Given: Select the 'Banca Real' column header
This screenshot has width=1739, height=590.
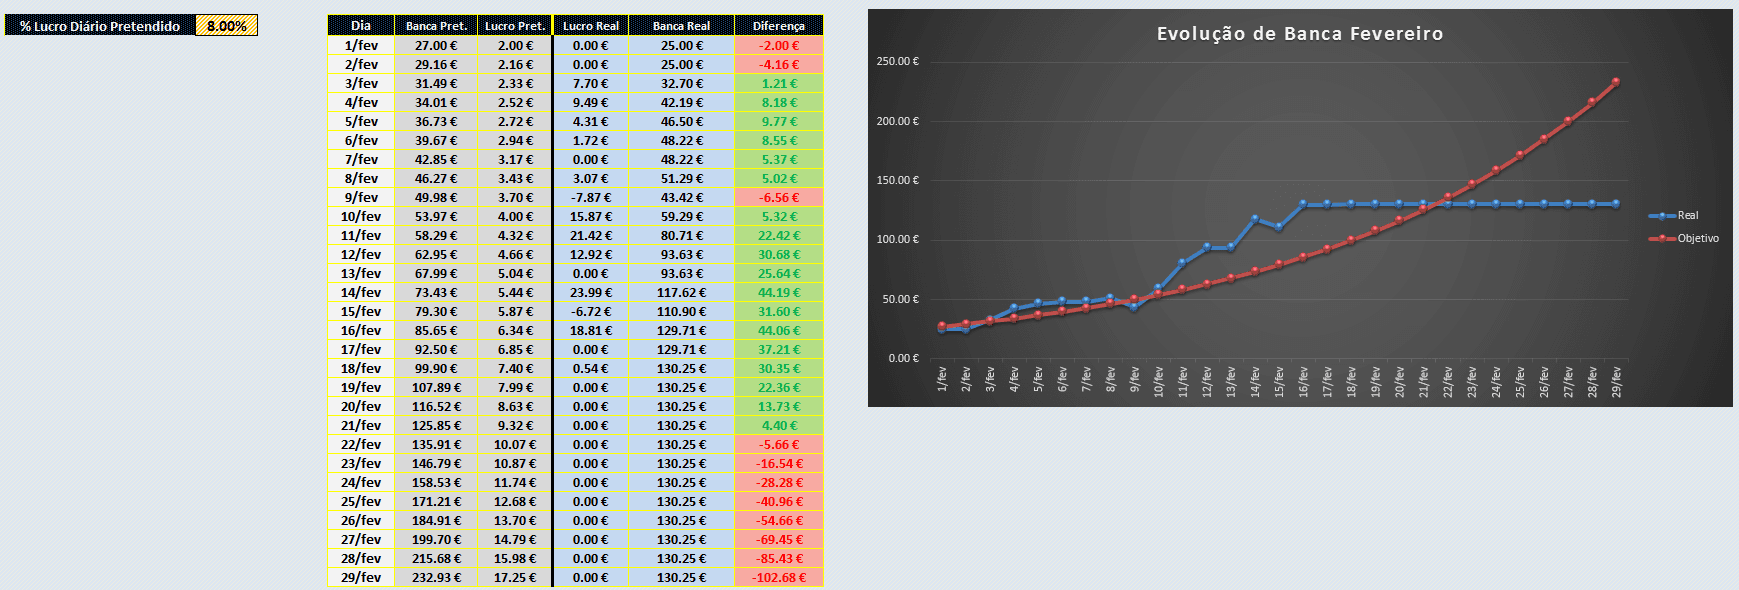Looking at the screenshot, I should 681,25.
